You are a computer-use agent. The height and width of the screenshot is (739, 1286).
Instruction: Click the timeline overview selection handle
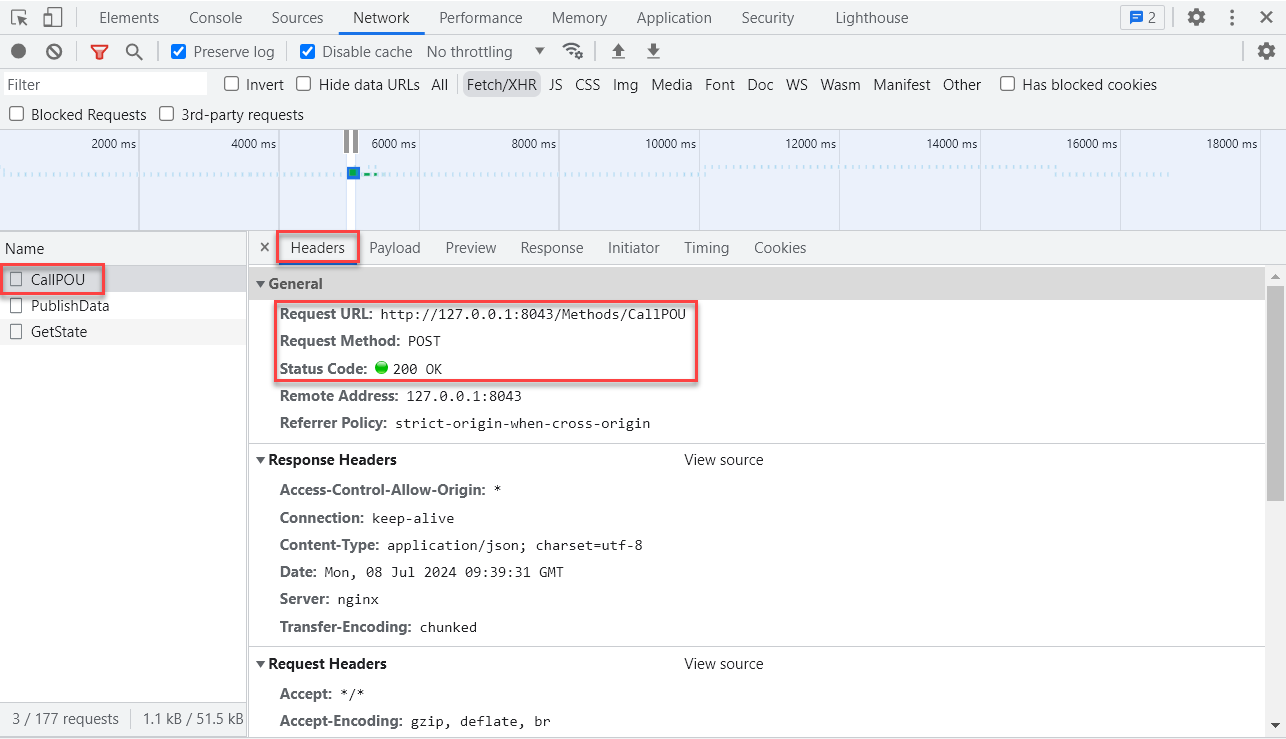(351, 142)
